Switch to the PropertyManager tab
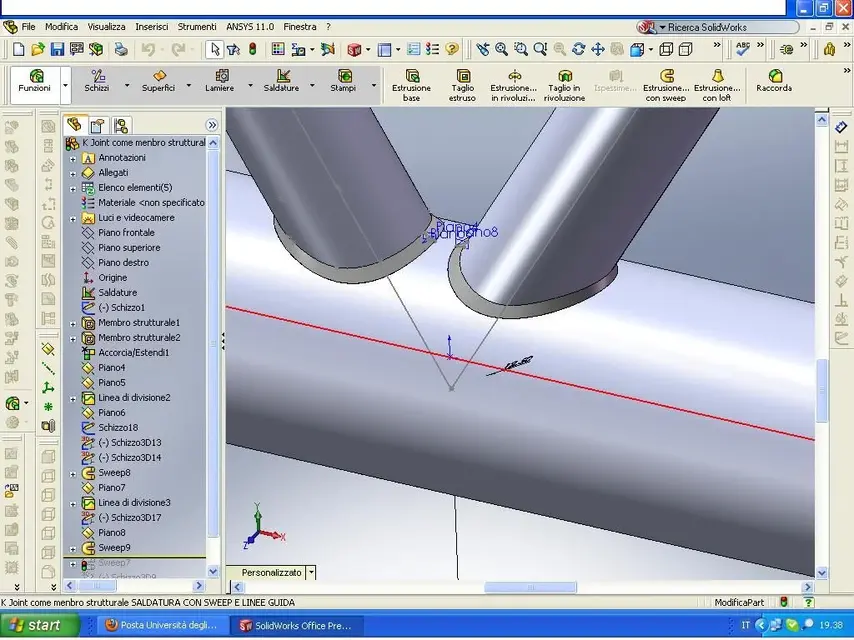This screenshot has width=854, height=640. click(97, 126)
